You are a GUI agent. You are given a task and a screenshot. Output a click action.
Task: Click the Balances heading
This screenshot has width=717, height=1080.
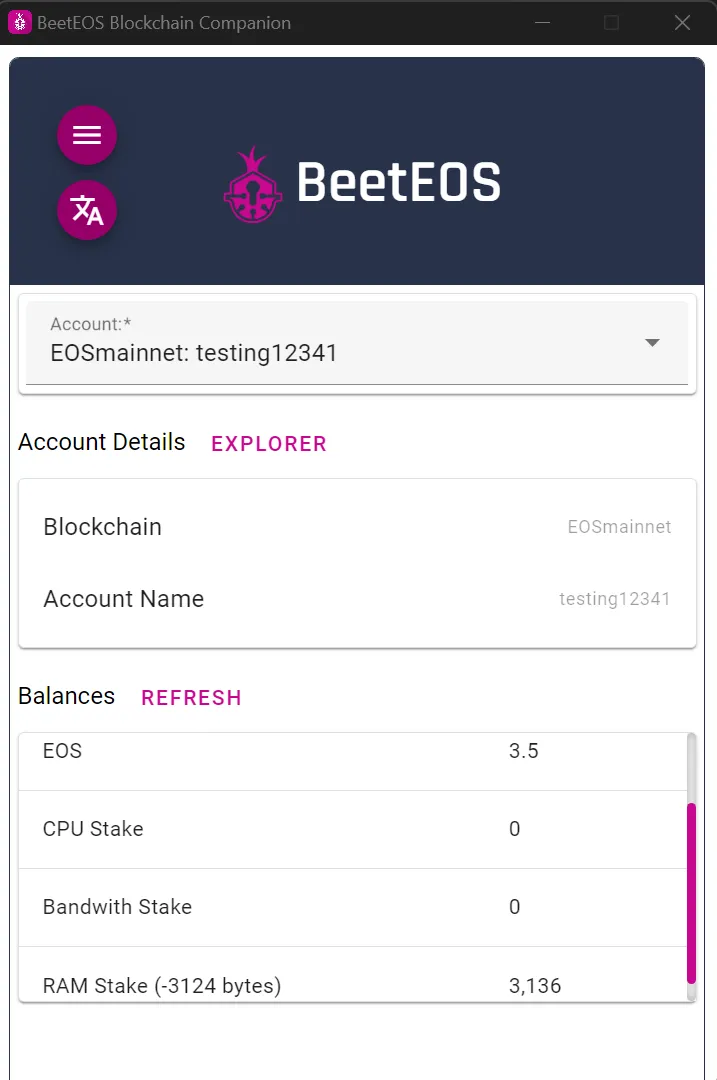pyautogui.click(x=66, y=696)
